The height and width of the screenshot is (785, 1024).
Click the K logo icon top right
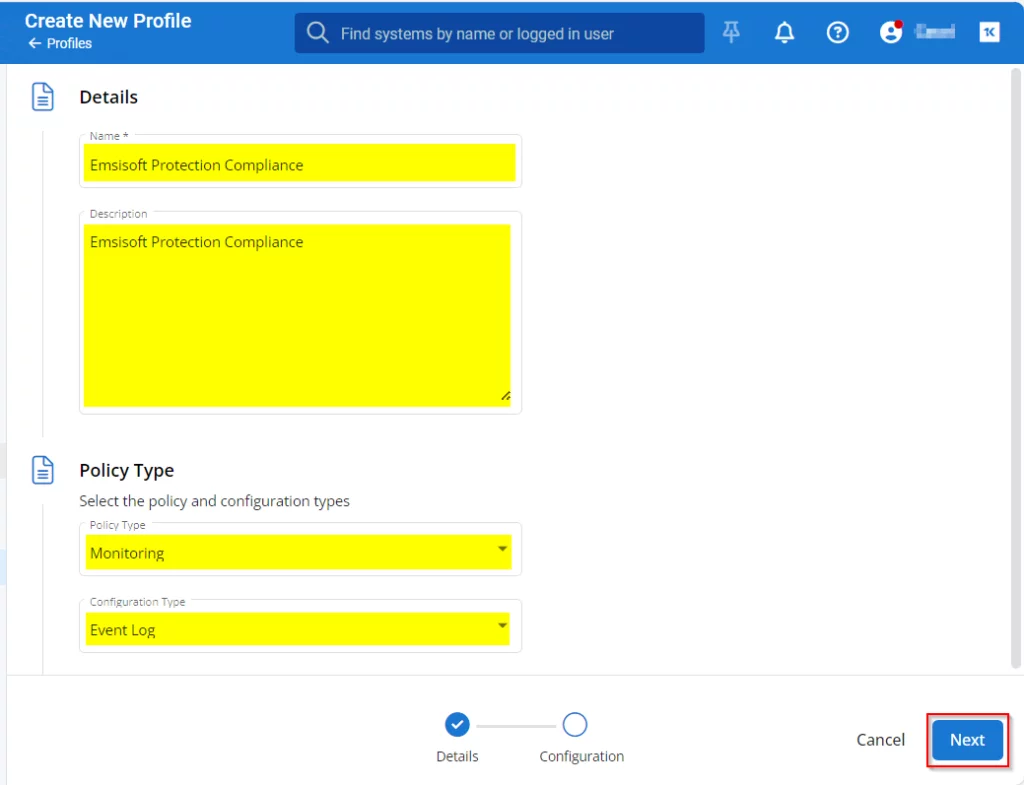pyautogui.click(x=989, y=33)
